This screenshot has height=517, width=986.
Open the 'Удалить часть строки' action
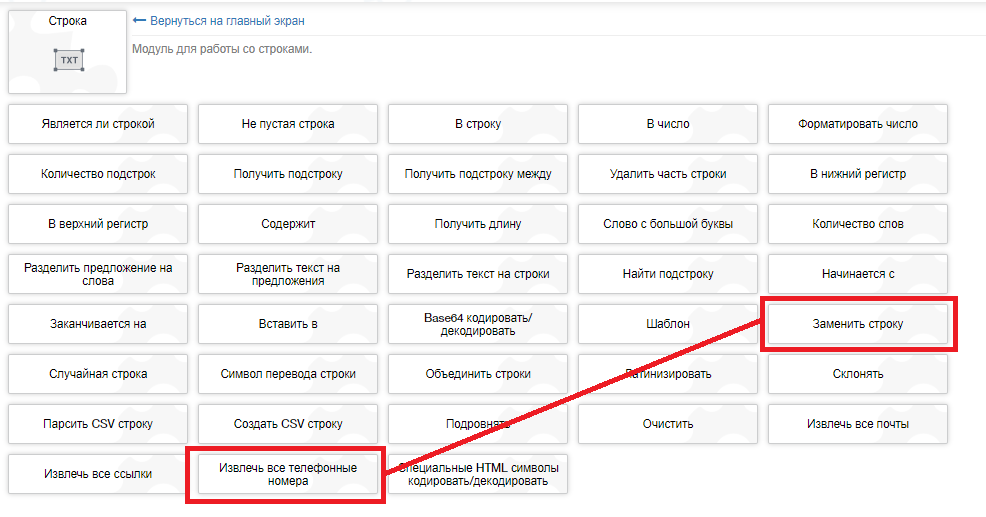[x=668, y=174]
